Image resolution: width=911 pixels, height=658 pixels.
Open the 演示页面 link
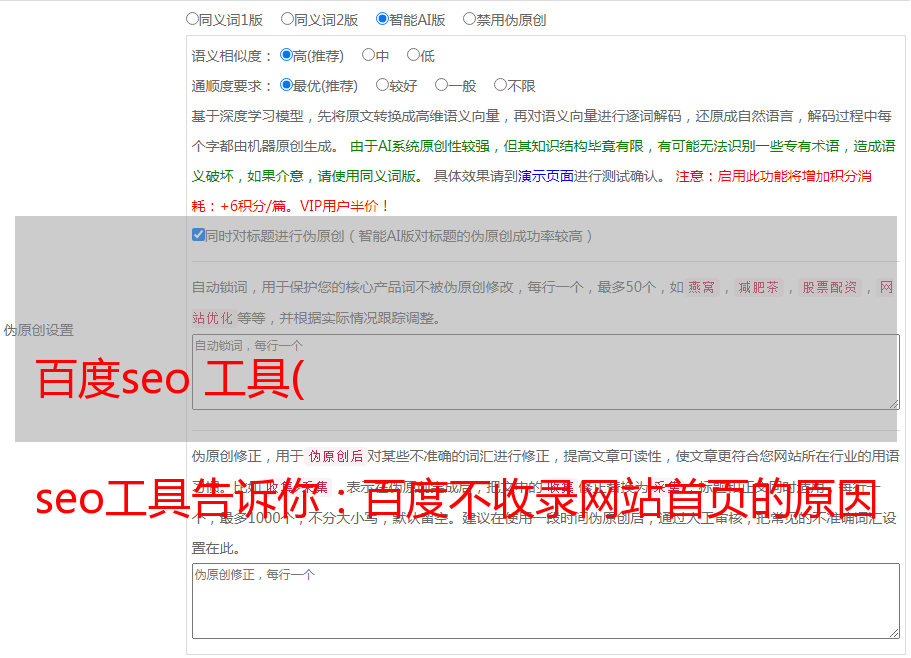coord(545,176)
